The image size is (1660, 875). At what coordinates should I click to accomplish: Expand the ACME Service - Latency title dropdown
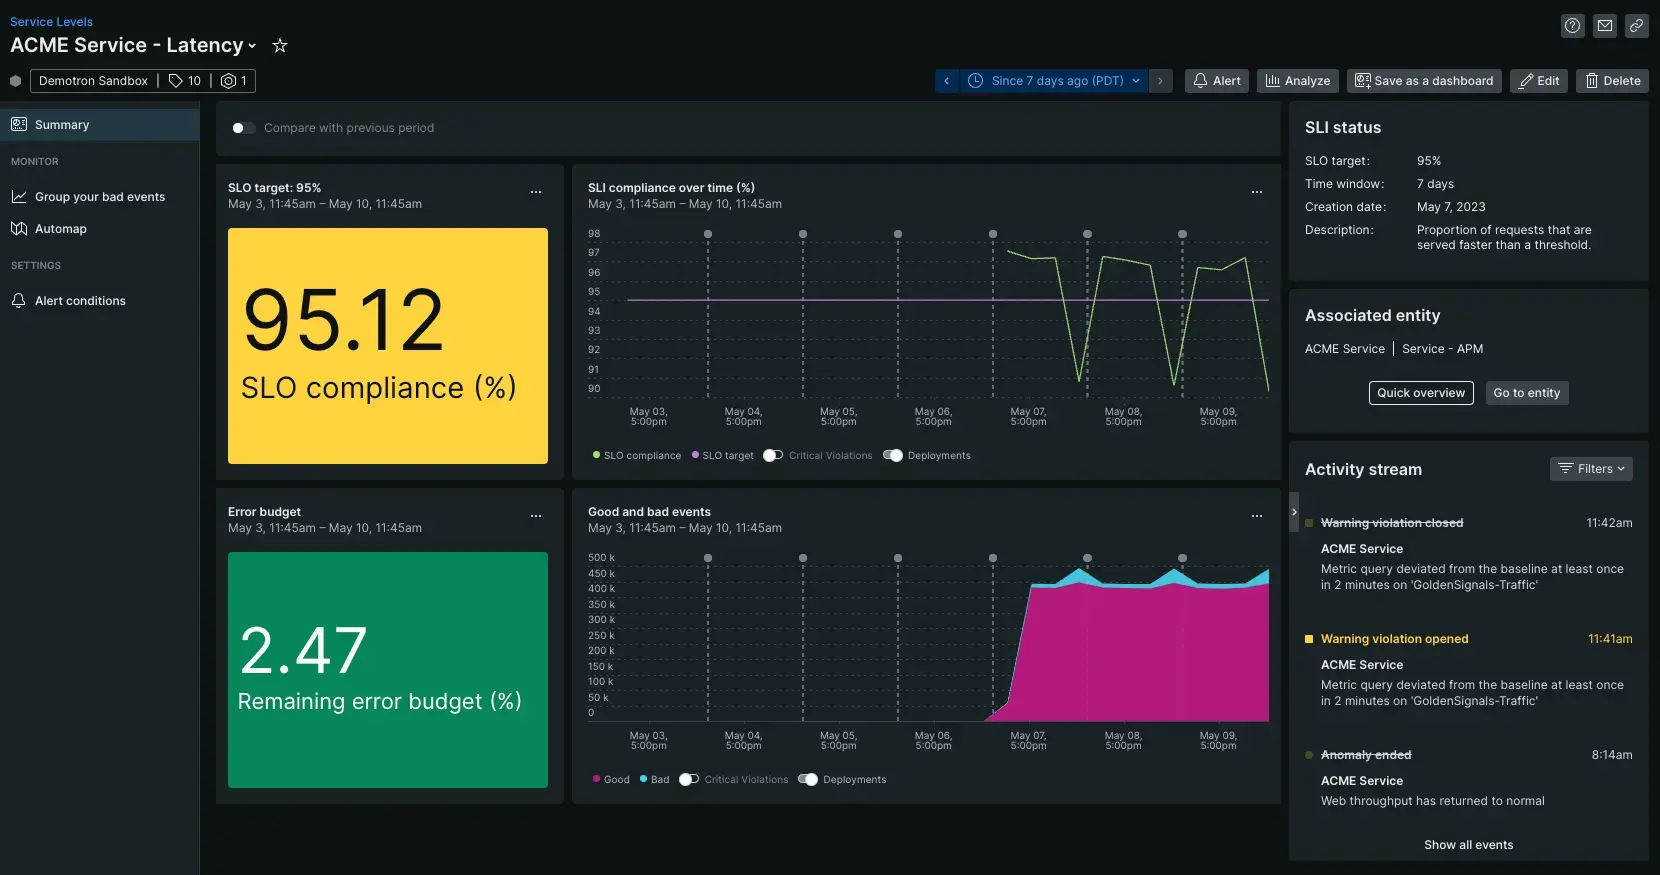tap(252, 46)
